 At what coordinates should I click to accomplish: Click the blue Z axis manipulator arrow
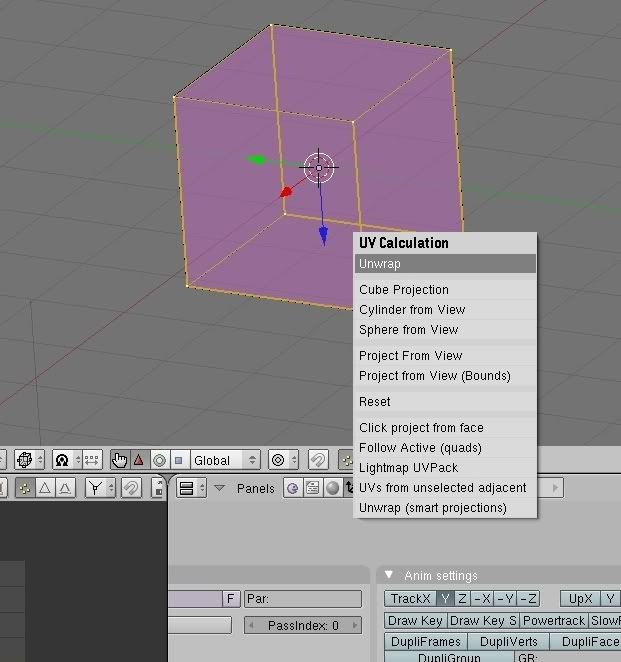coord(323,236)
